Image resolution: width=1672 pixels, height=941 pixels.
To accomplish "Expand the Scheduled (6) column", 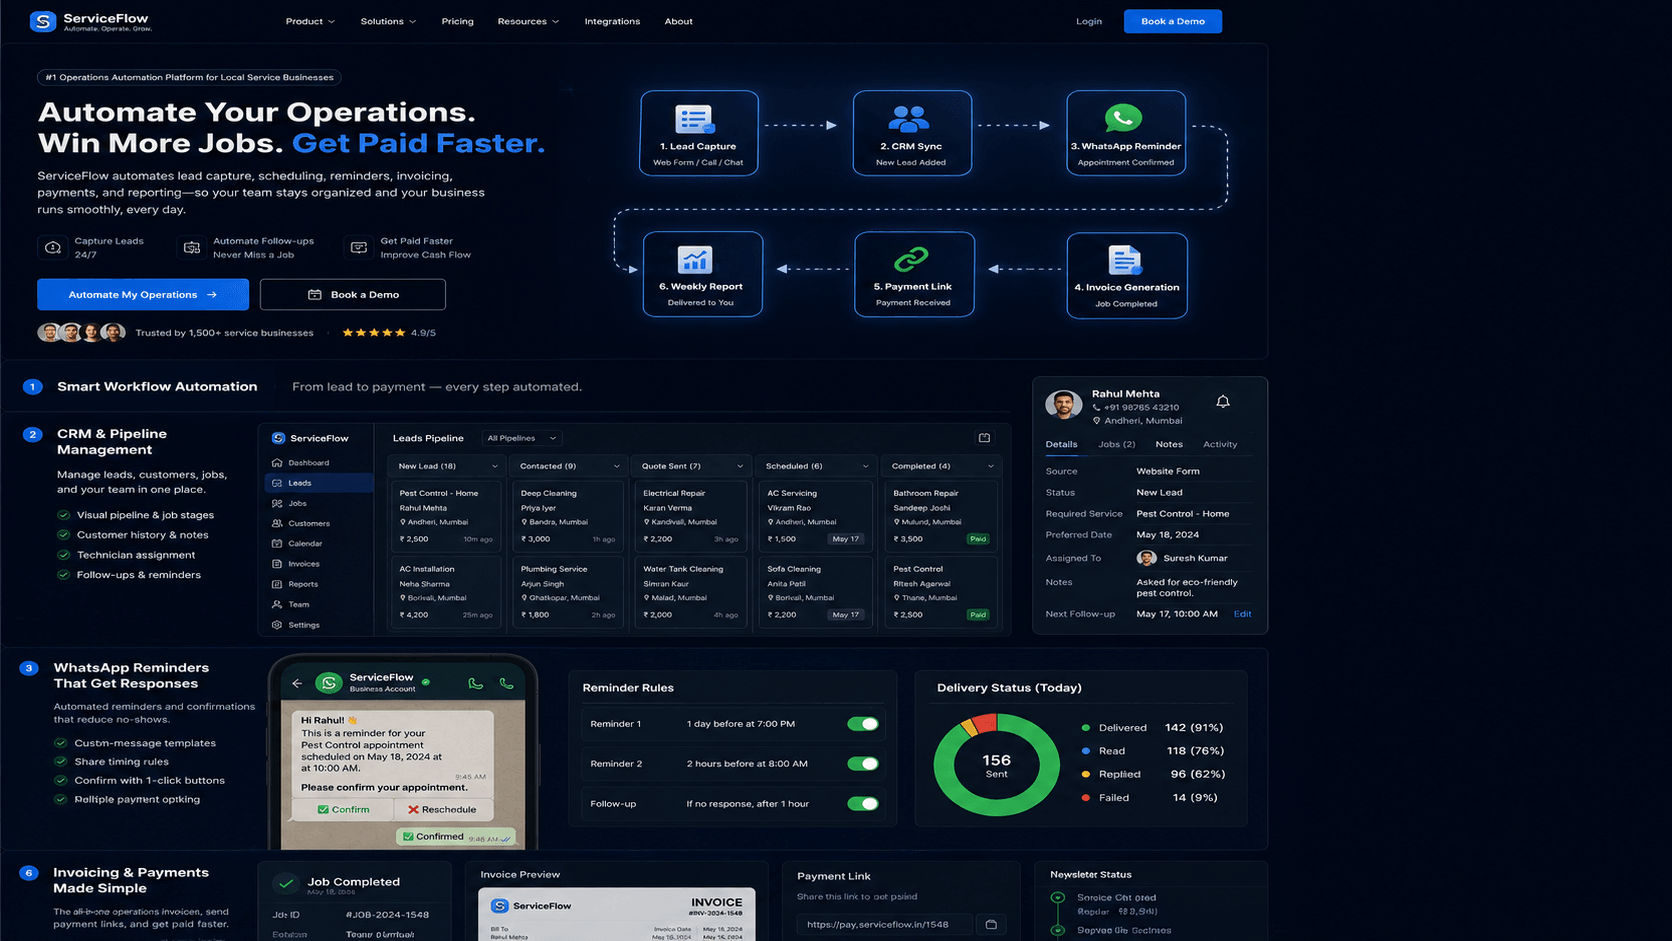I will tap(865, 466).
